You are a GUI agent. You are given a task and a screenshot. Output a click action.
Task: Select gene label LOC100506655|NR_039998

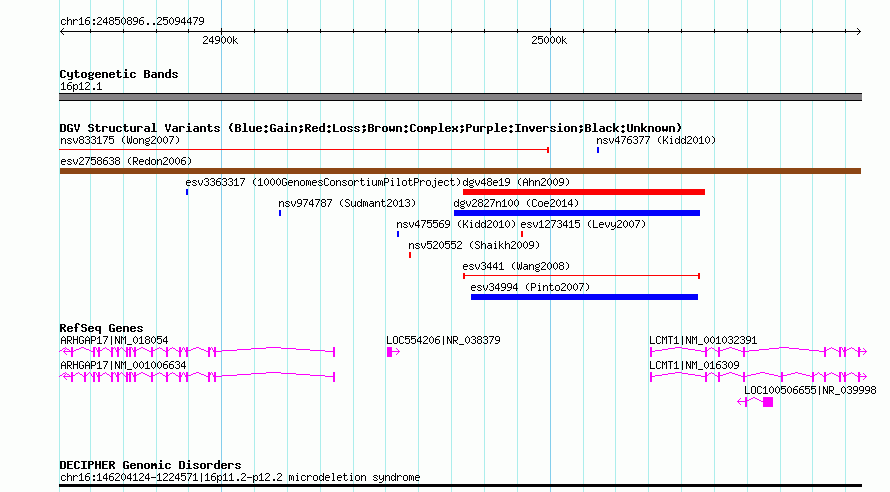tap(810, 390)
